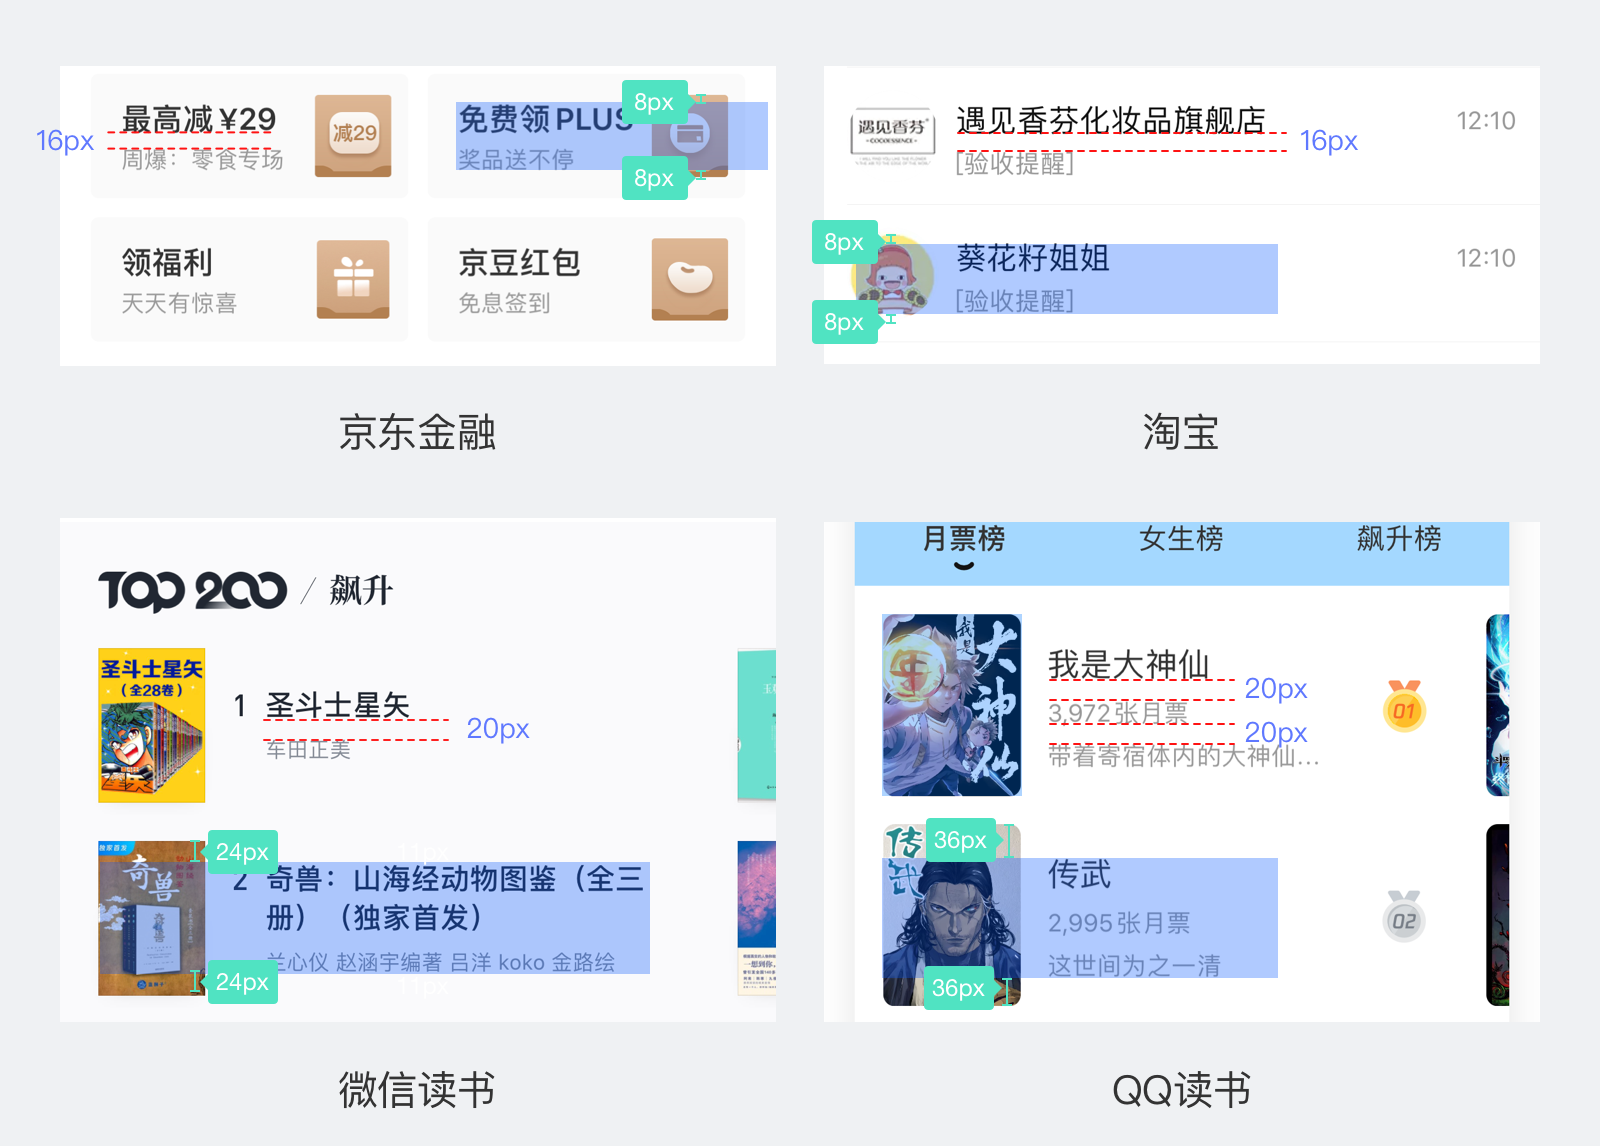This screenshot has height=1146, width=1600.
Task: Click the gold 01 medal badge
Action: coord(1404,706)
